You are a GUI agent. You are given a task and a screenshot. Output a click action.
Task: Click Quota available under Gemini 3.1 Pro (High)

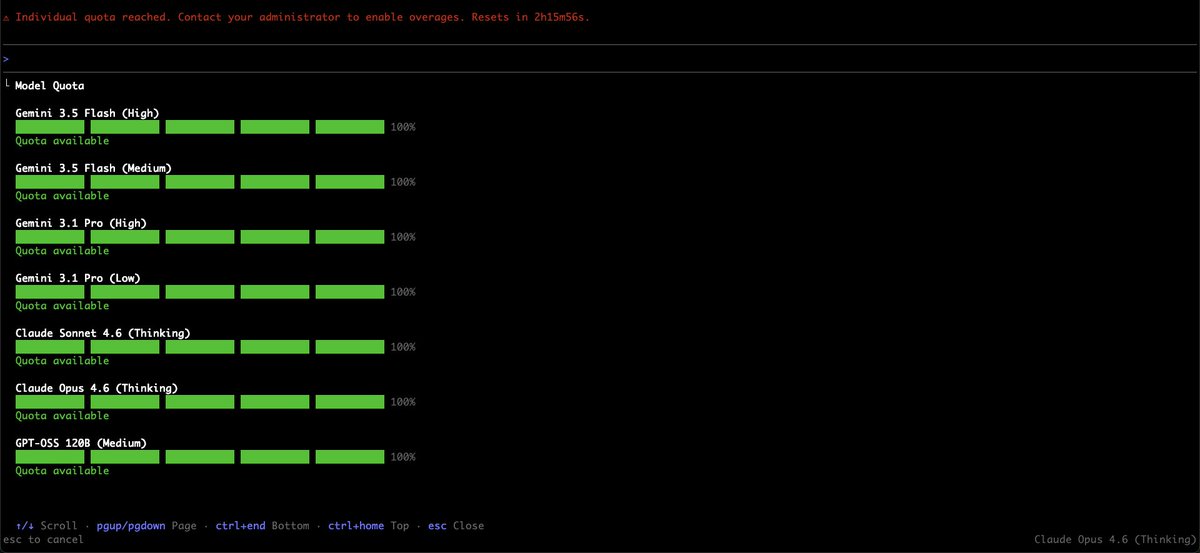[62, 251]
